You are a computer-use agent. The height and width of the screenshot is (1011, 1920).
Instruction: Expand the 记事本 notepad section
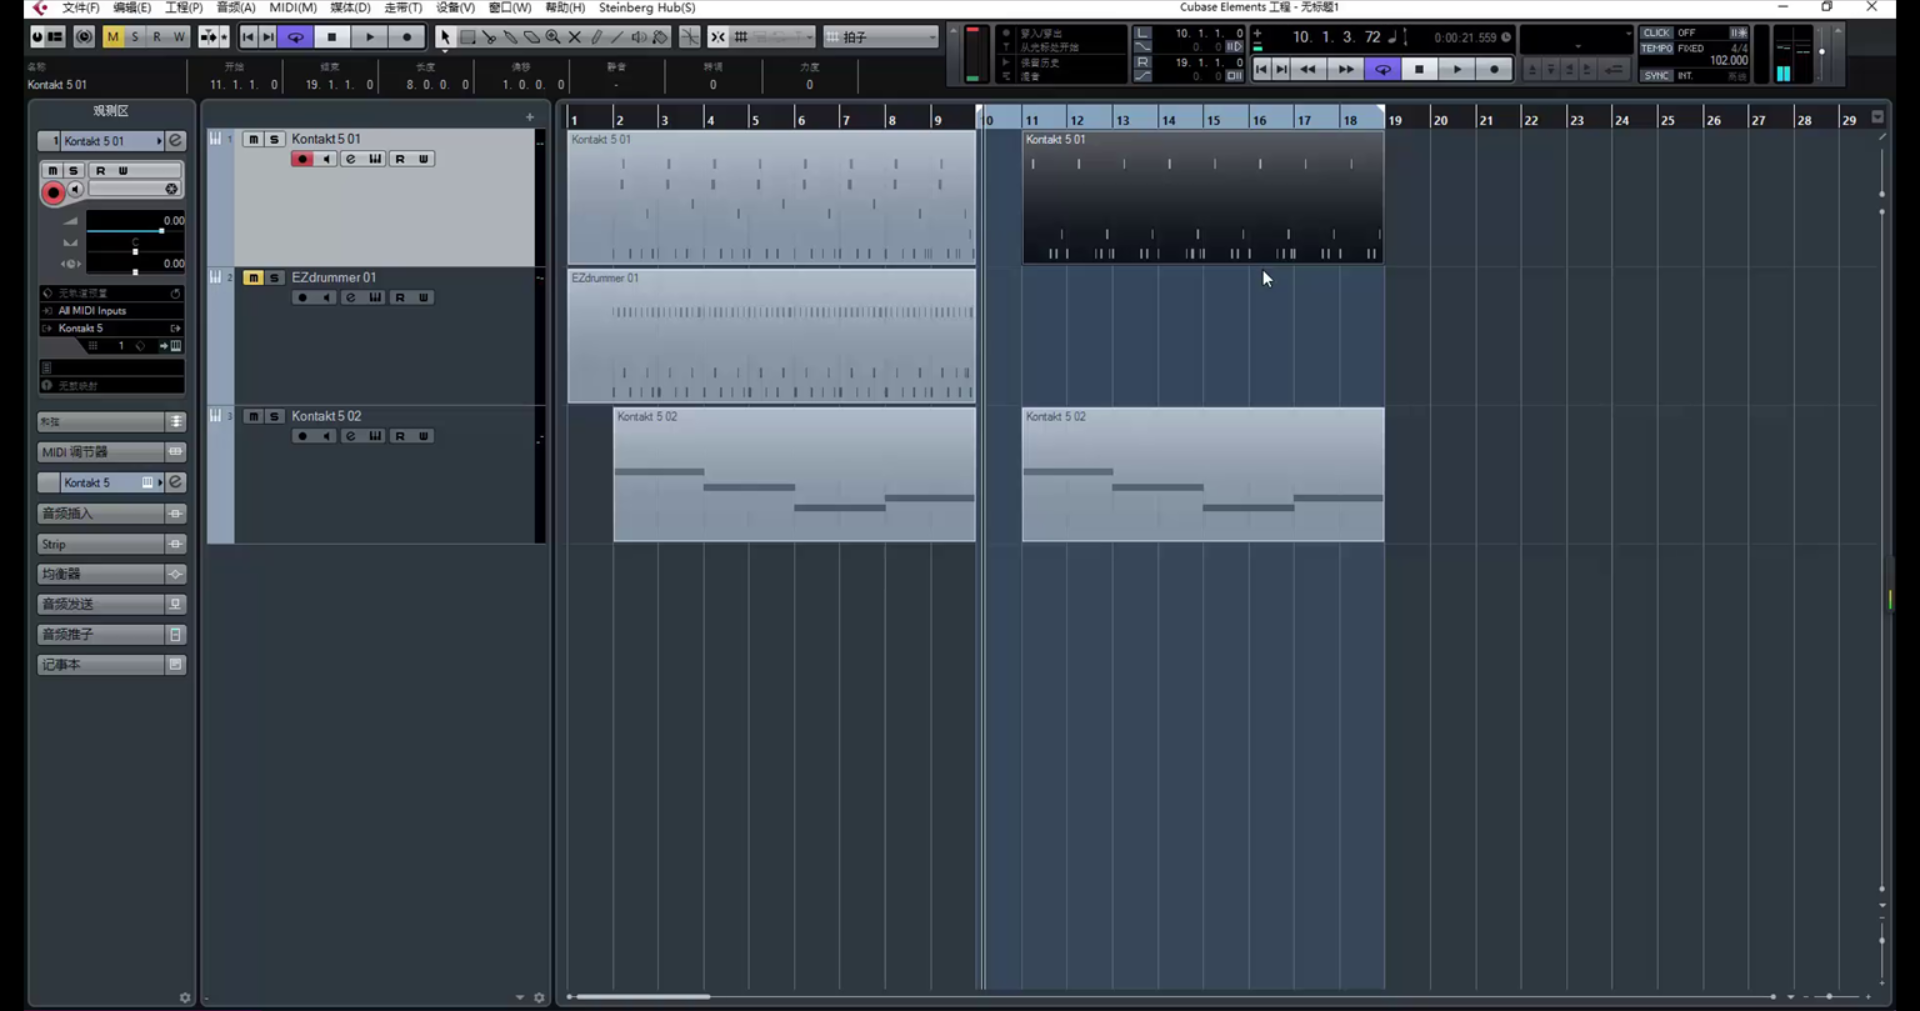(111, 665)
